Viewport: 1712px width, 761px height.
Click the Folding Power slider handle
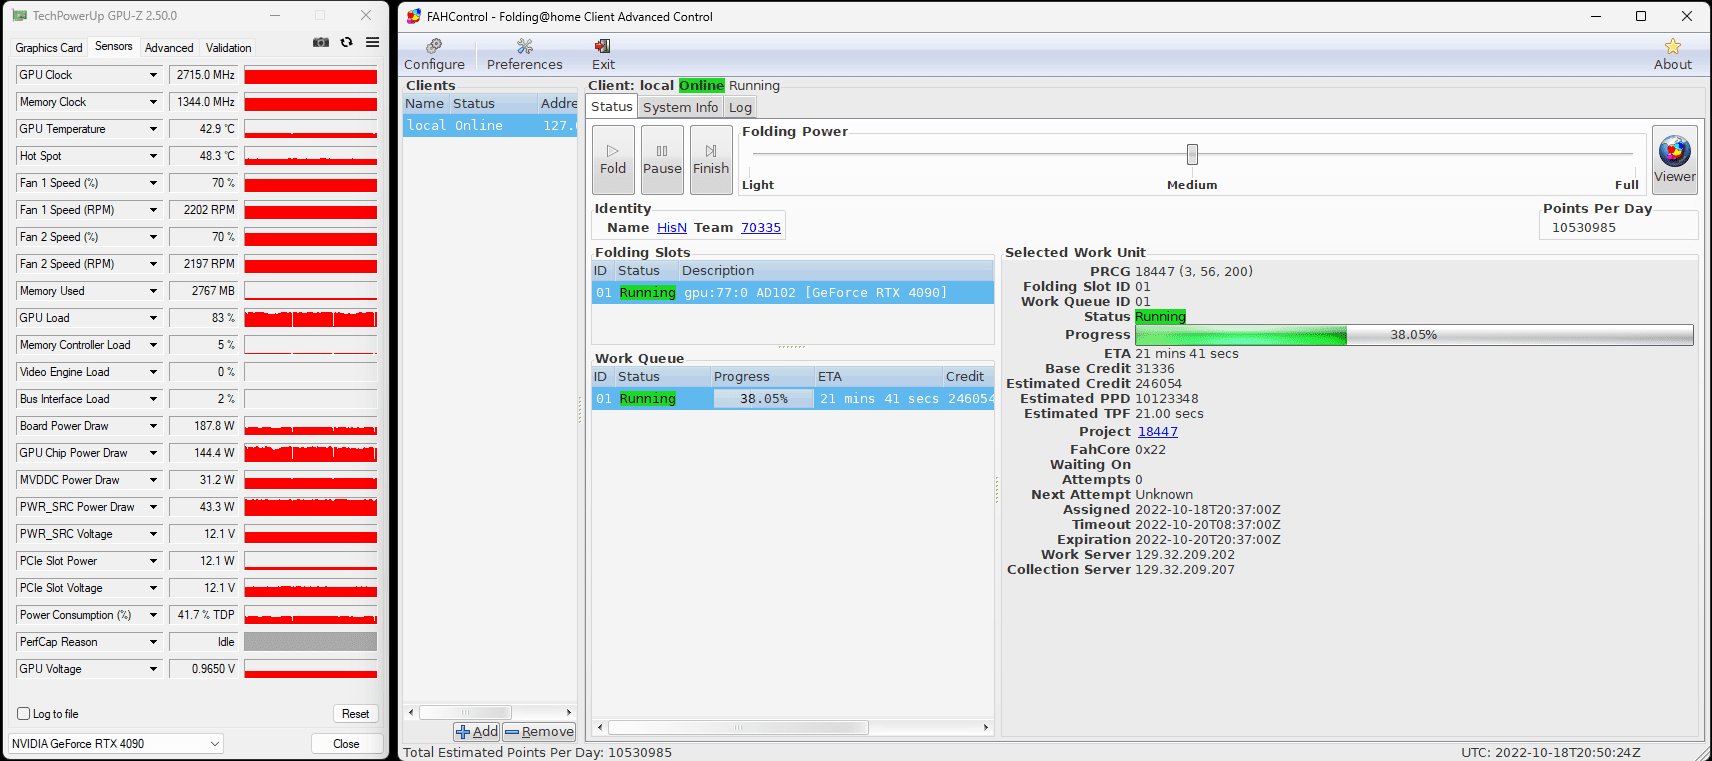[x=1192, y=154]
